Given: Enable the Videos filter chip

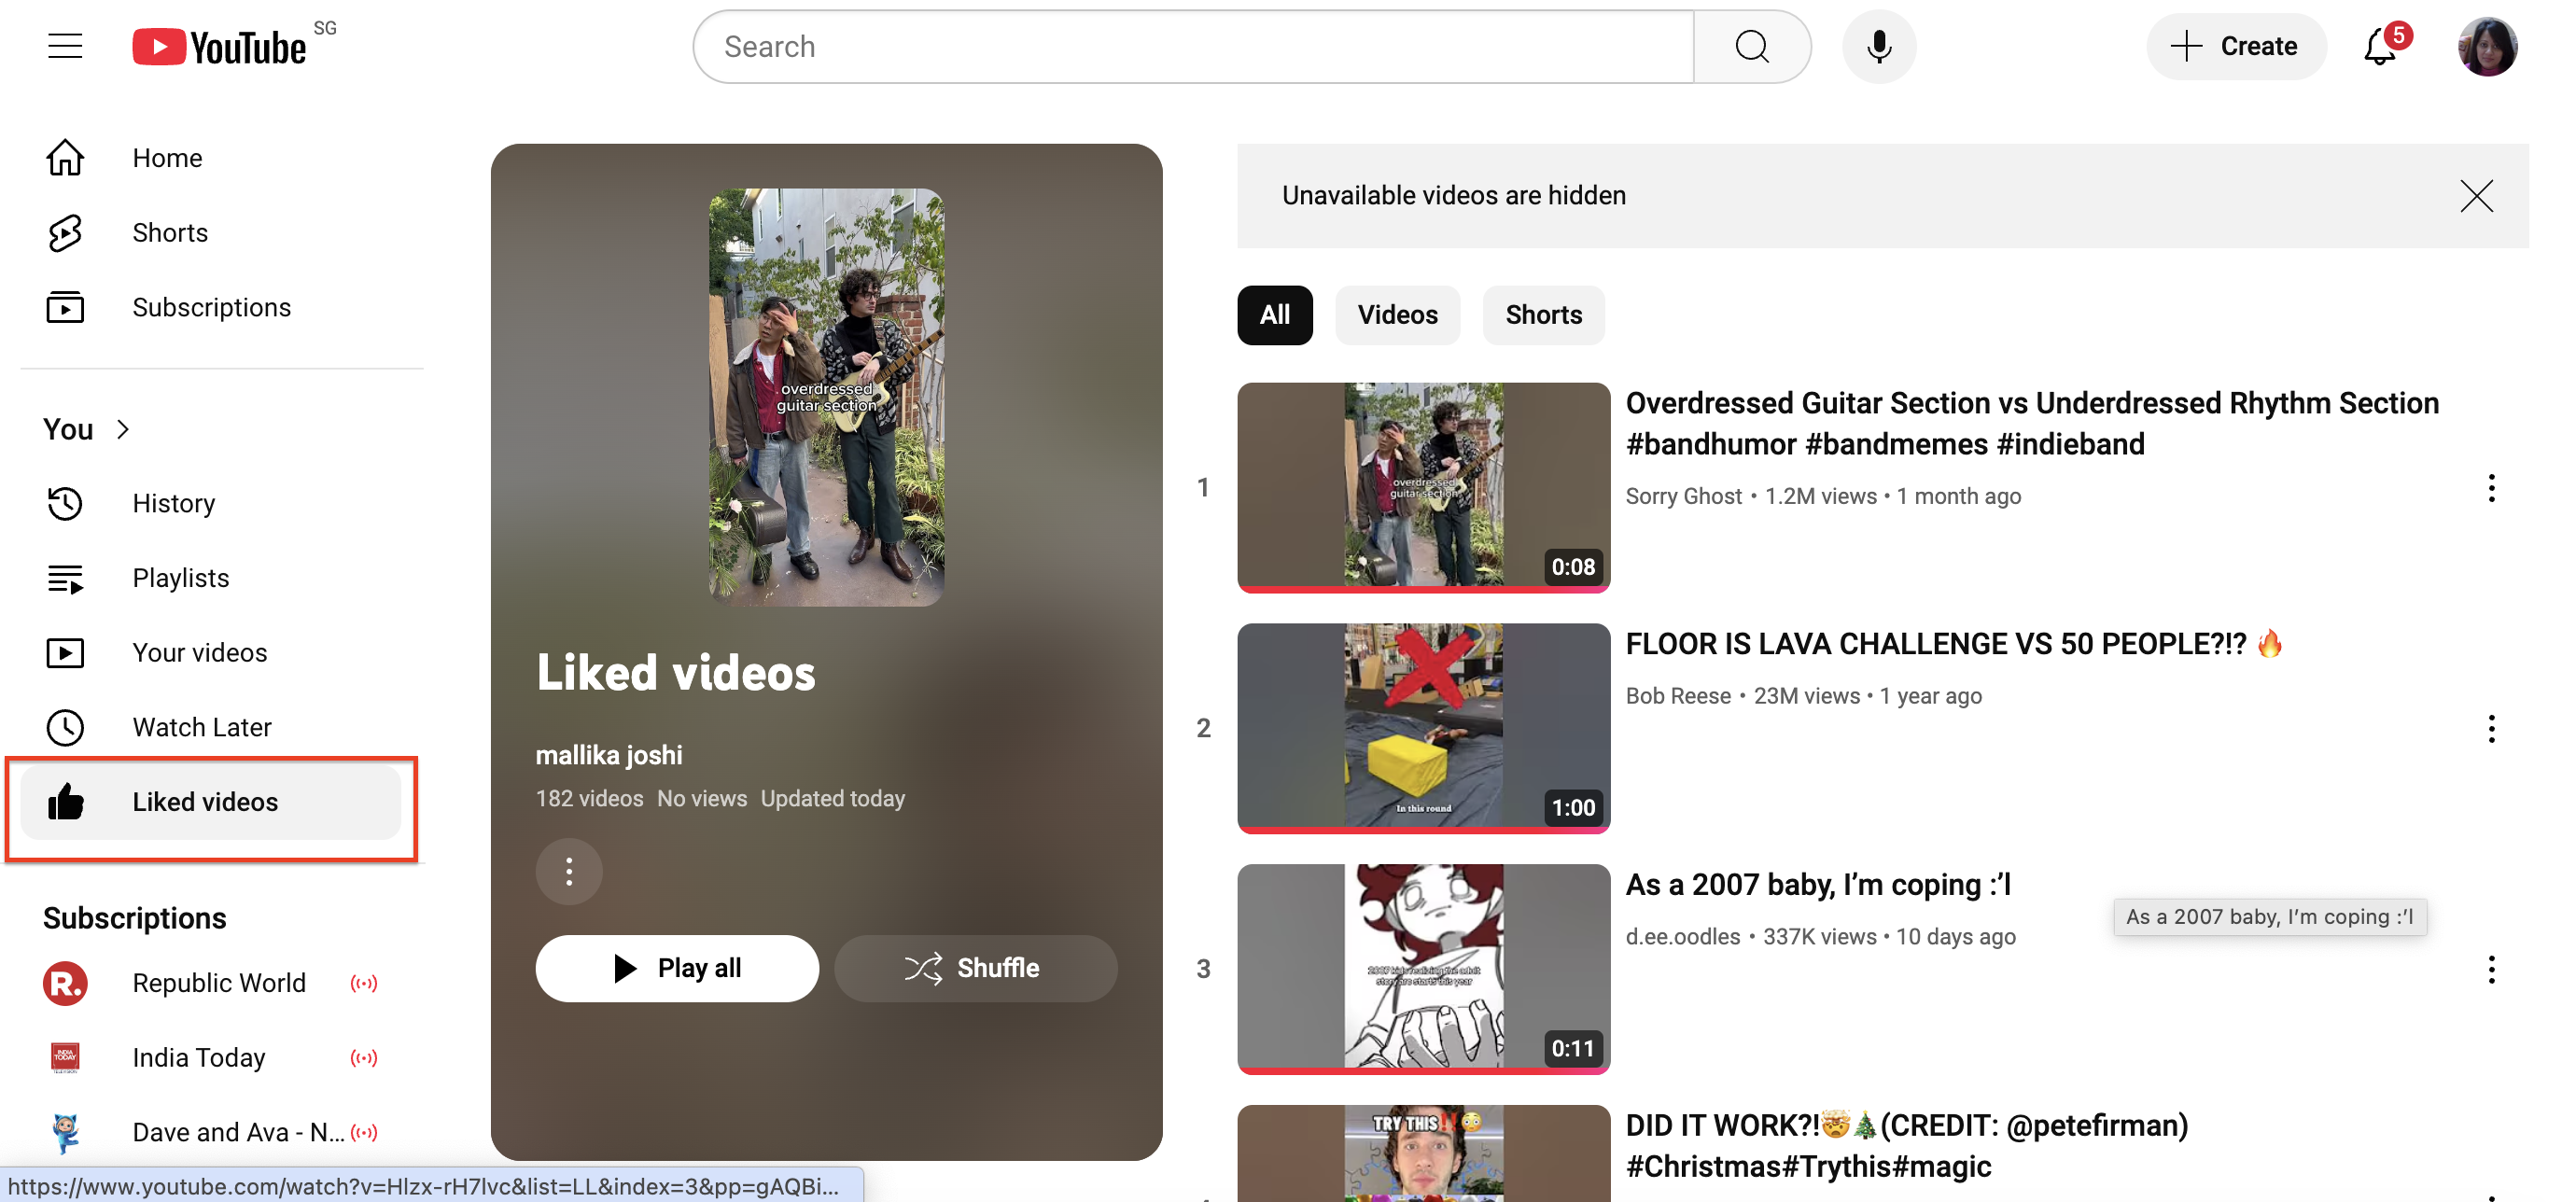Looking at the screenshot, I should click(1397, 315).
